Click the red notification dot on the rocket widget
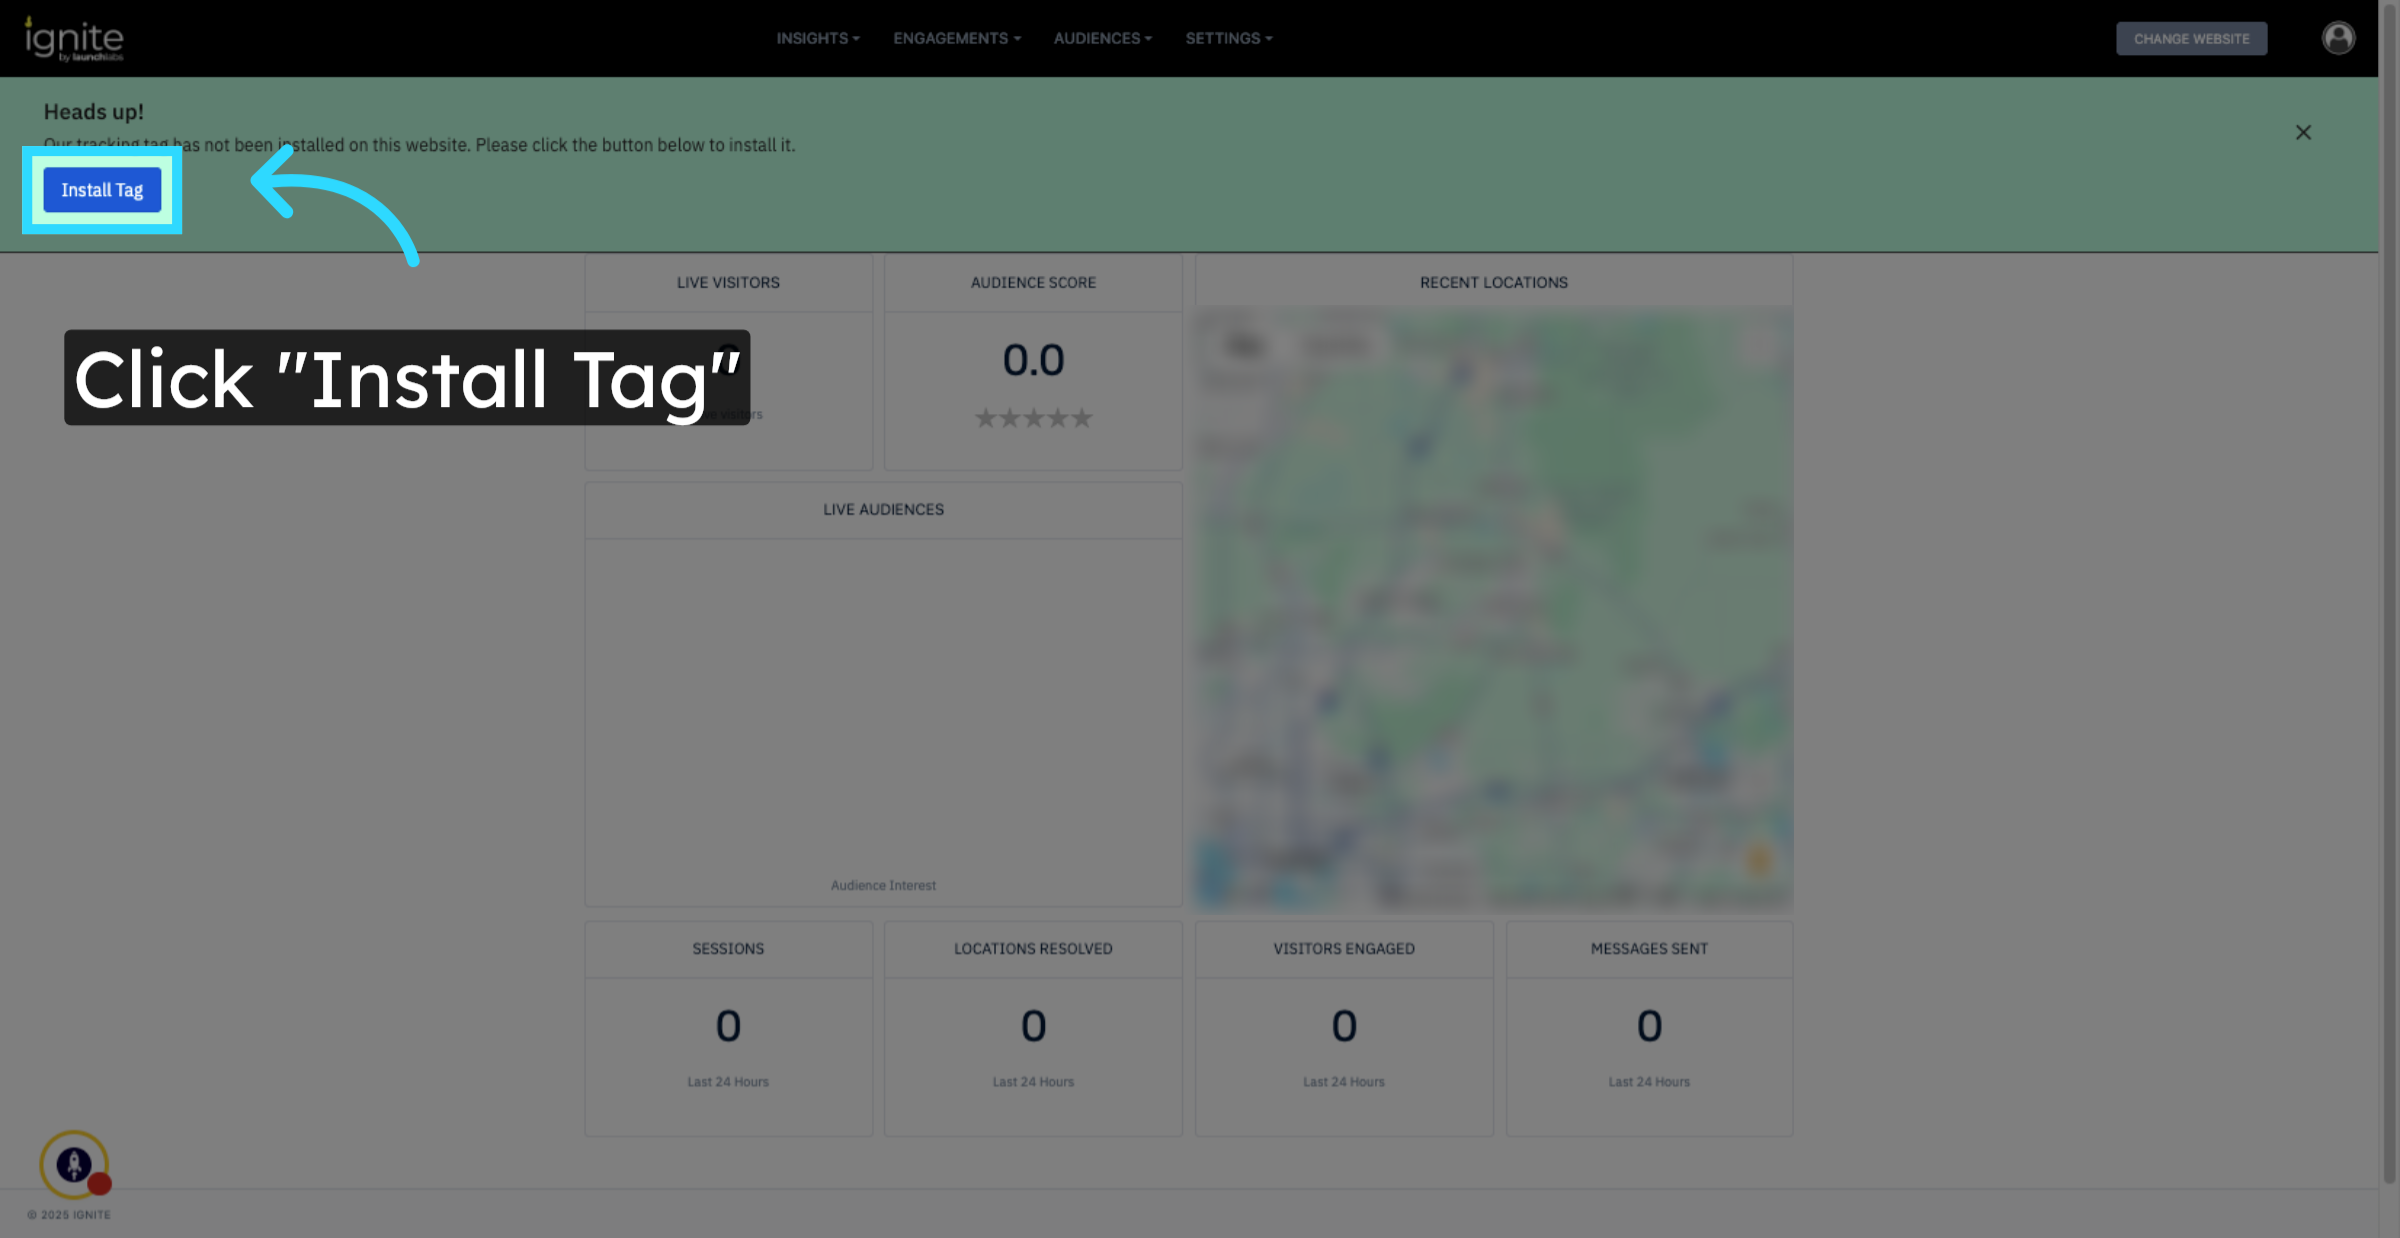The height and width of the screenshot is (1238, 2400). [x=100, y=1184]
